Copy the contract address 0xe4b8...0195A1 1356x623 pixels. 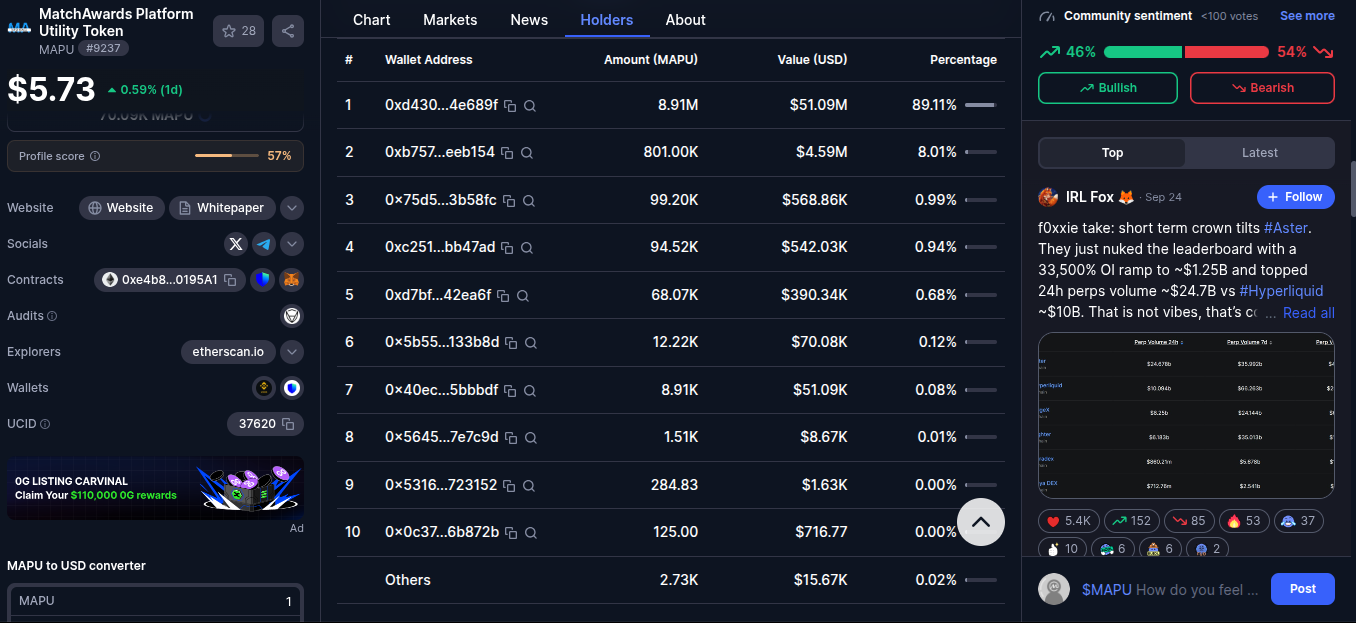coord(230,280)
